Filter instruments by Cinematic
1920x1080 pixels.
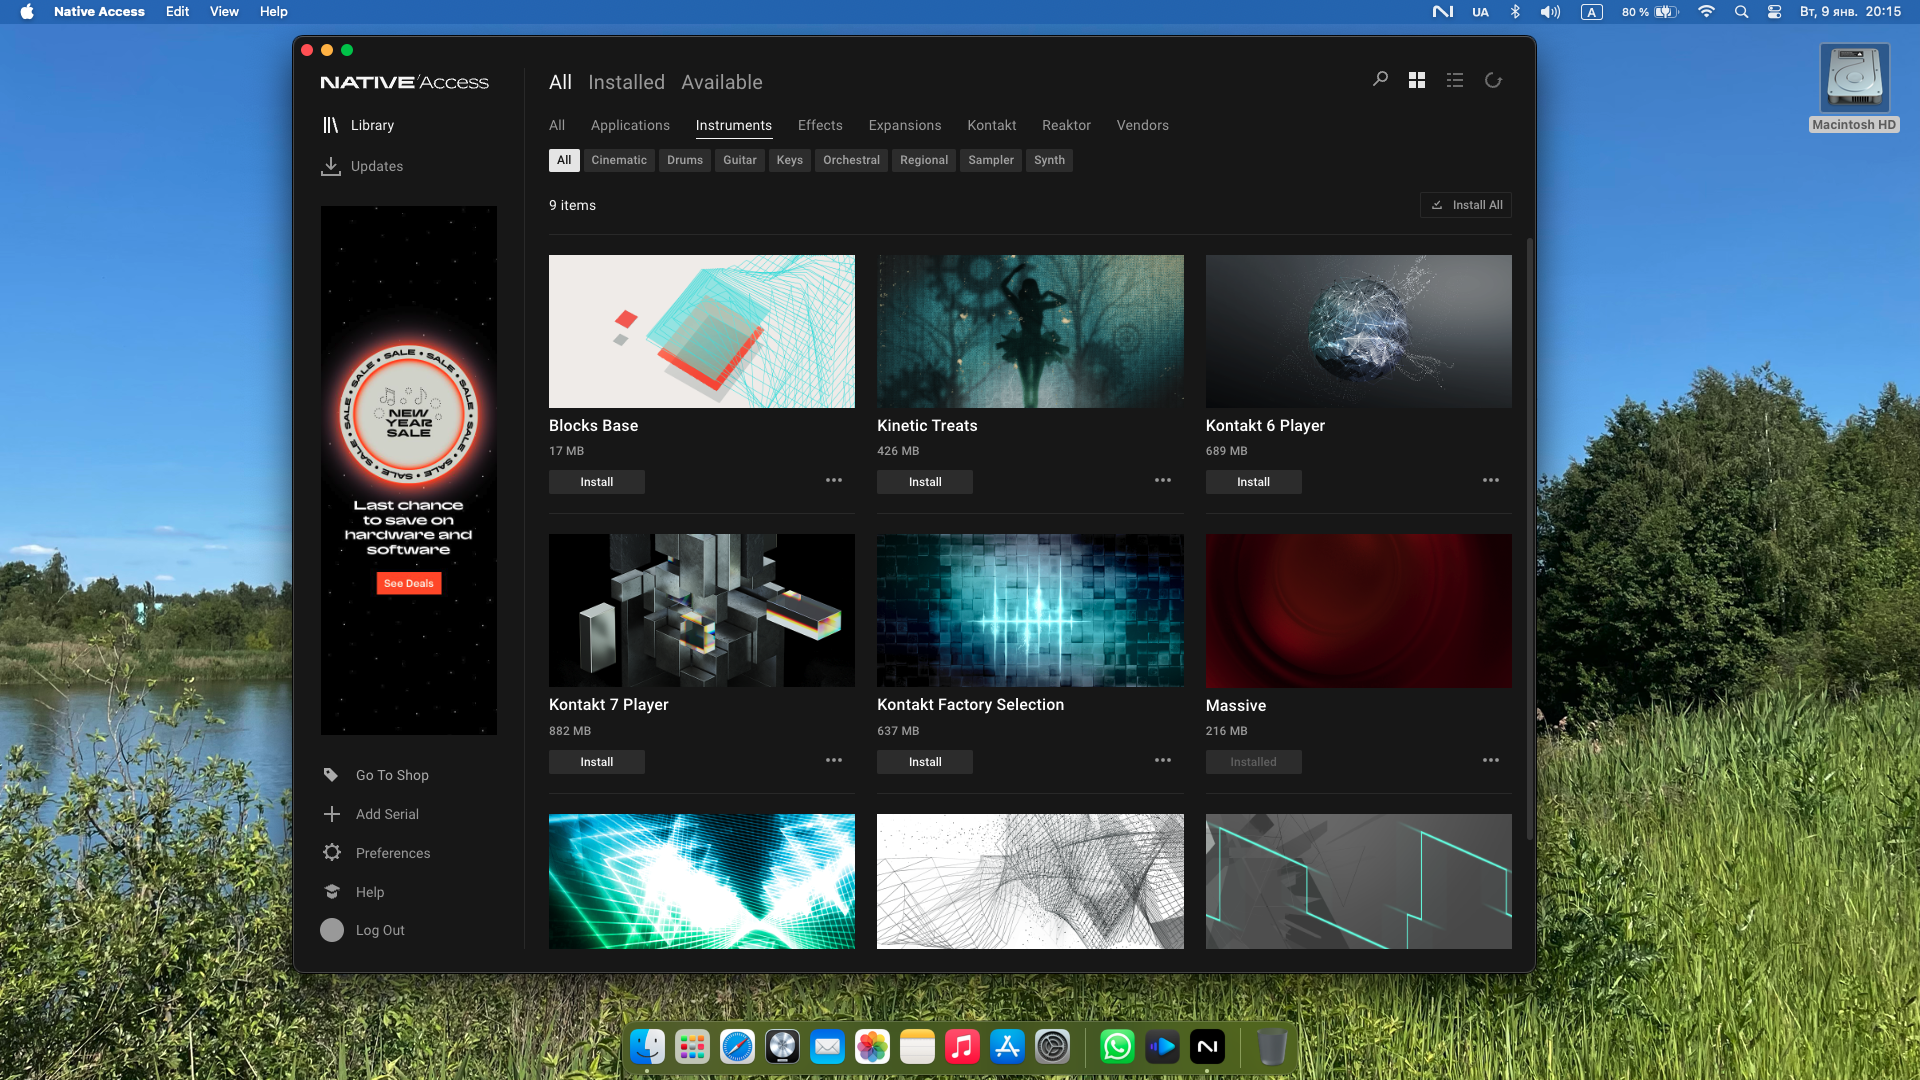coord(619,160)
